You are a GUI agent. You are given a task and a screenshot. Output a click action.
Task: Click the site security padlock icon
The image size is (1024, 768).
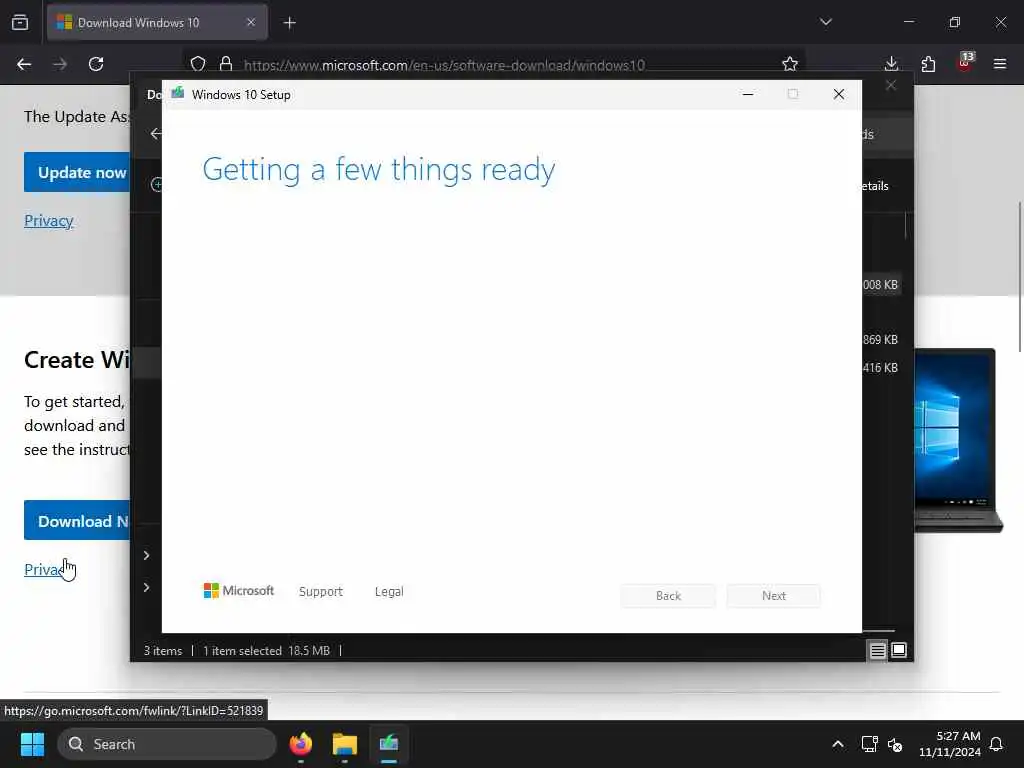pos(226,64)
